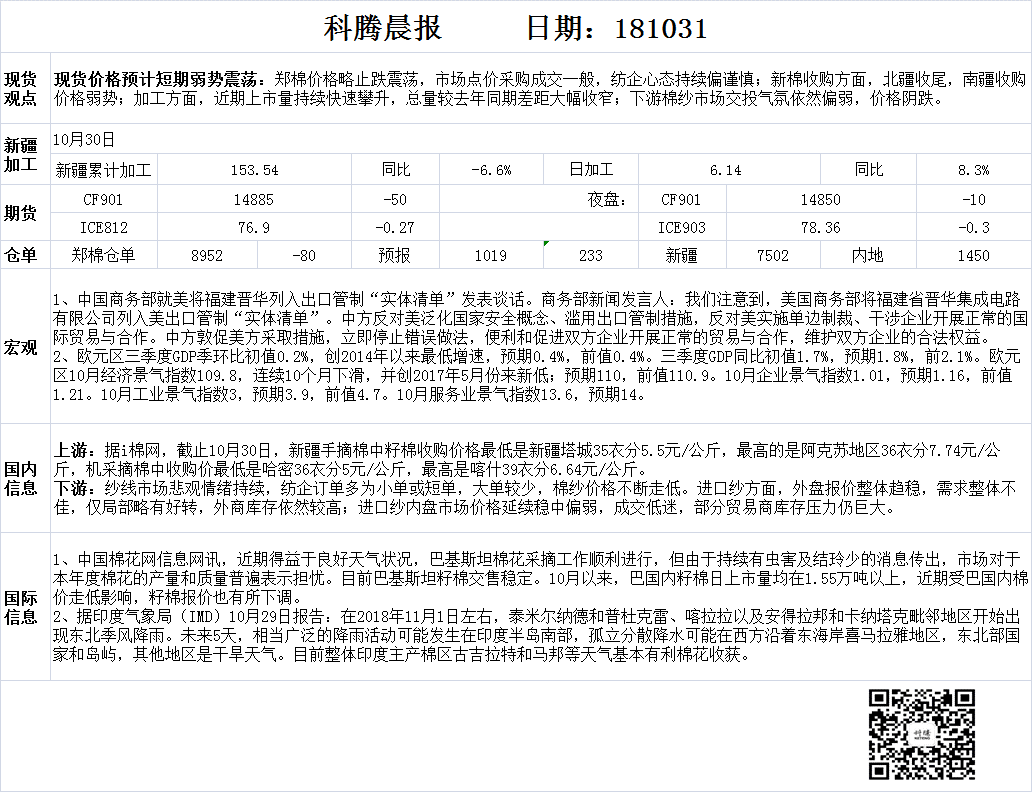The width and height of the screenshot is (1032, 792).
Task: Click the 宏观 section header
Action: (21, 347)
